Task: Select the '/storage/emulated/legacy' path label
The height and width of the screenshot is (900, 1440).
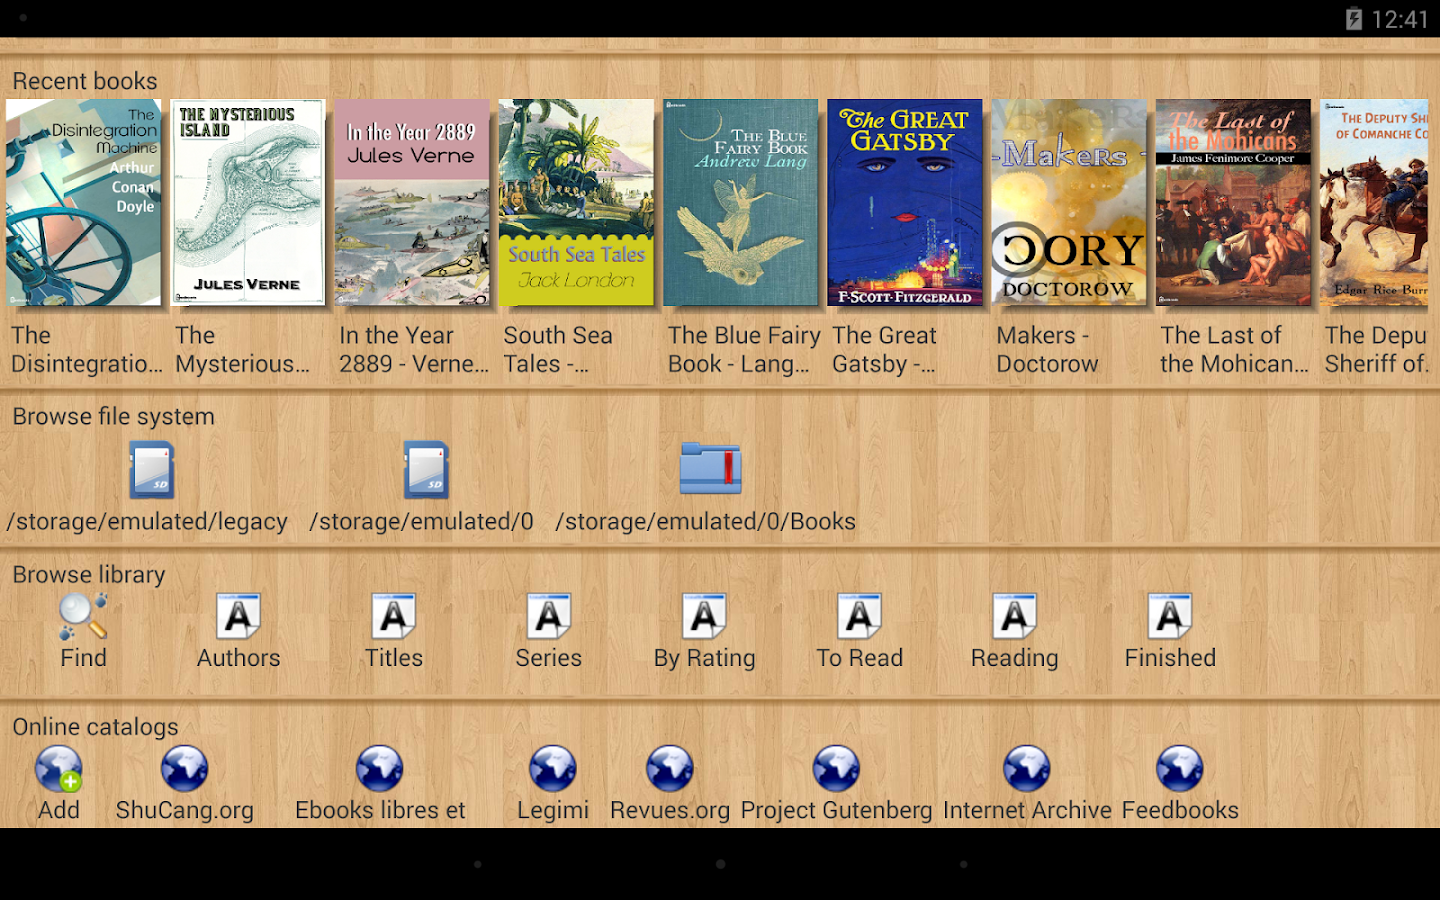Action: pyautogui.click(x=147, y=522)
